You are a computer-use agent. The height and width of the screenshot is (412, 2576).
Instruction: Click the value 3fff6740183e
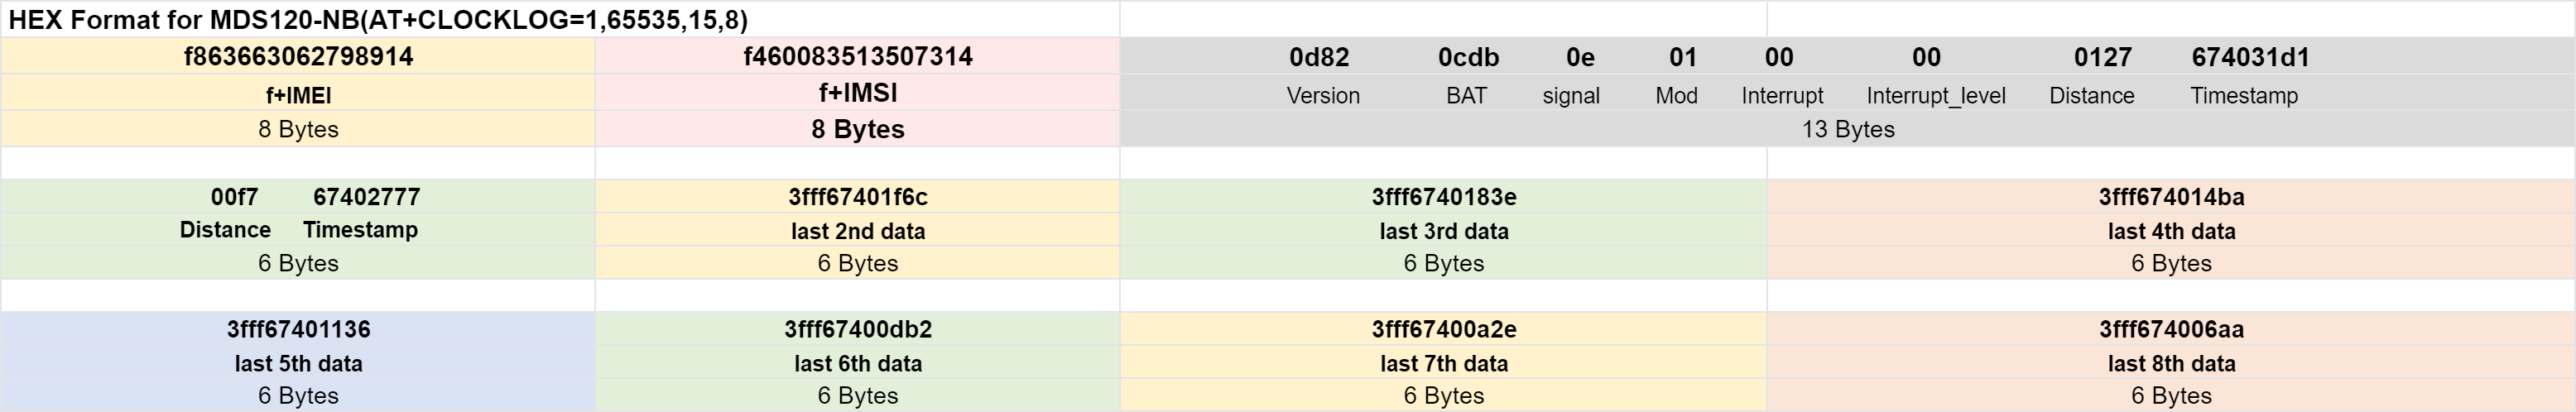[x=1443, y=197]
